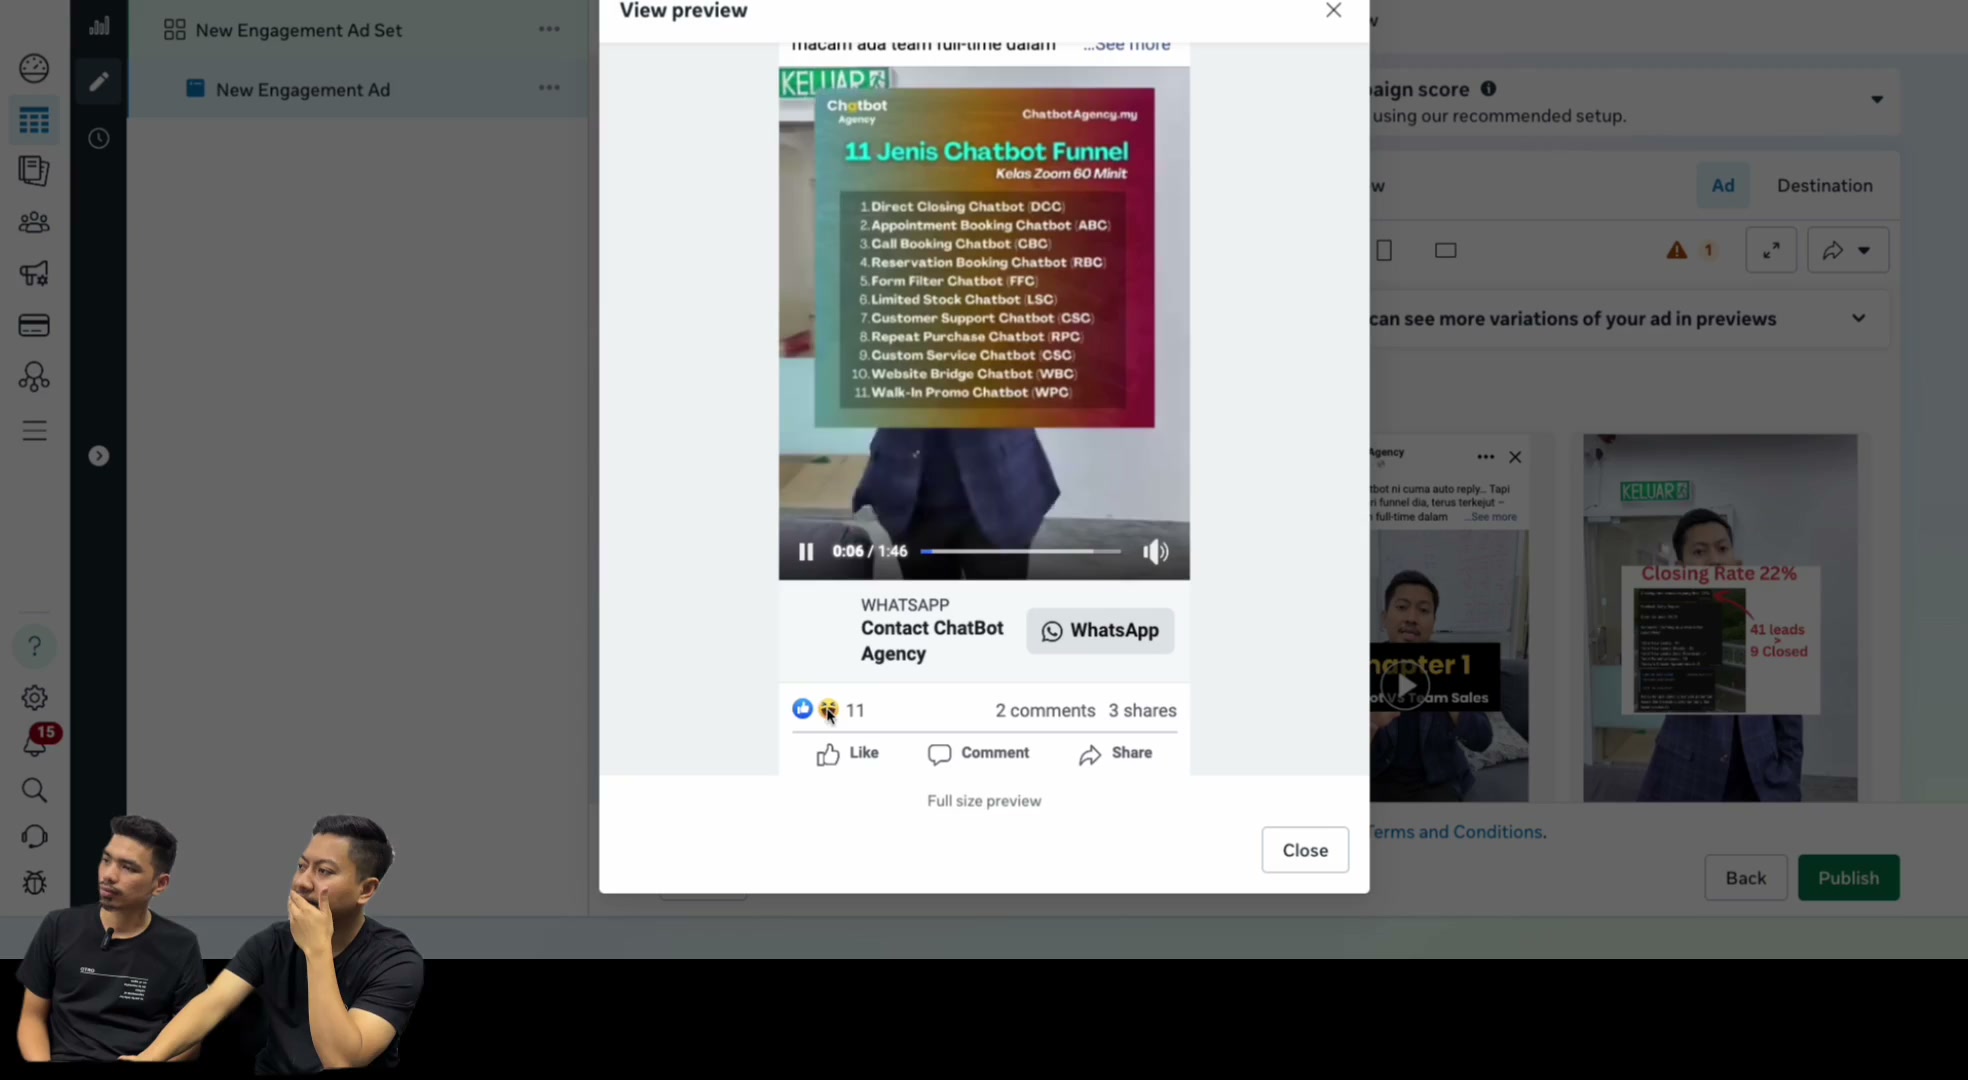Open the History clock icon in panel

tap(98, 138)
